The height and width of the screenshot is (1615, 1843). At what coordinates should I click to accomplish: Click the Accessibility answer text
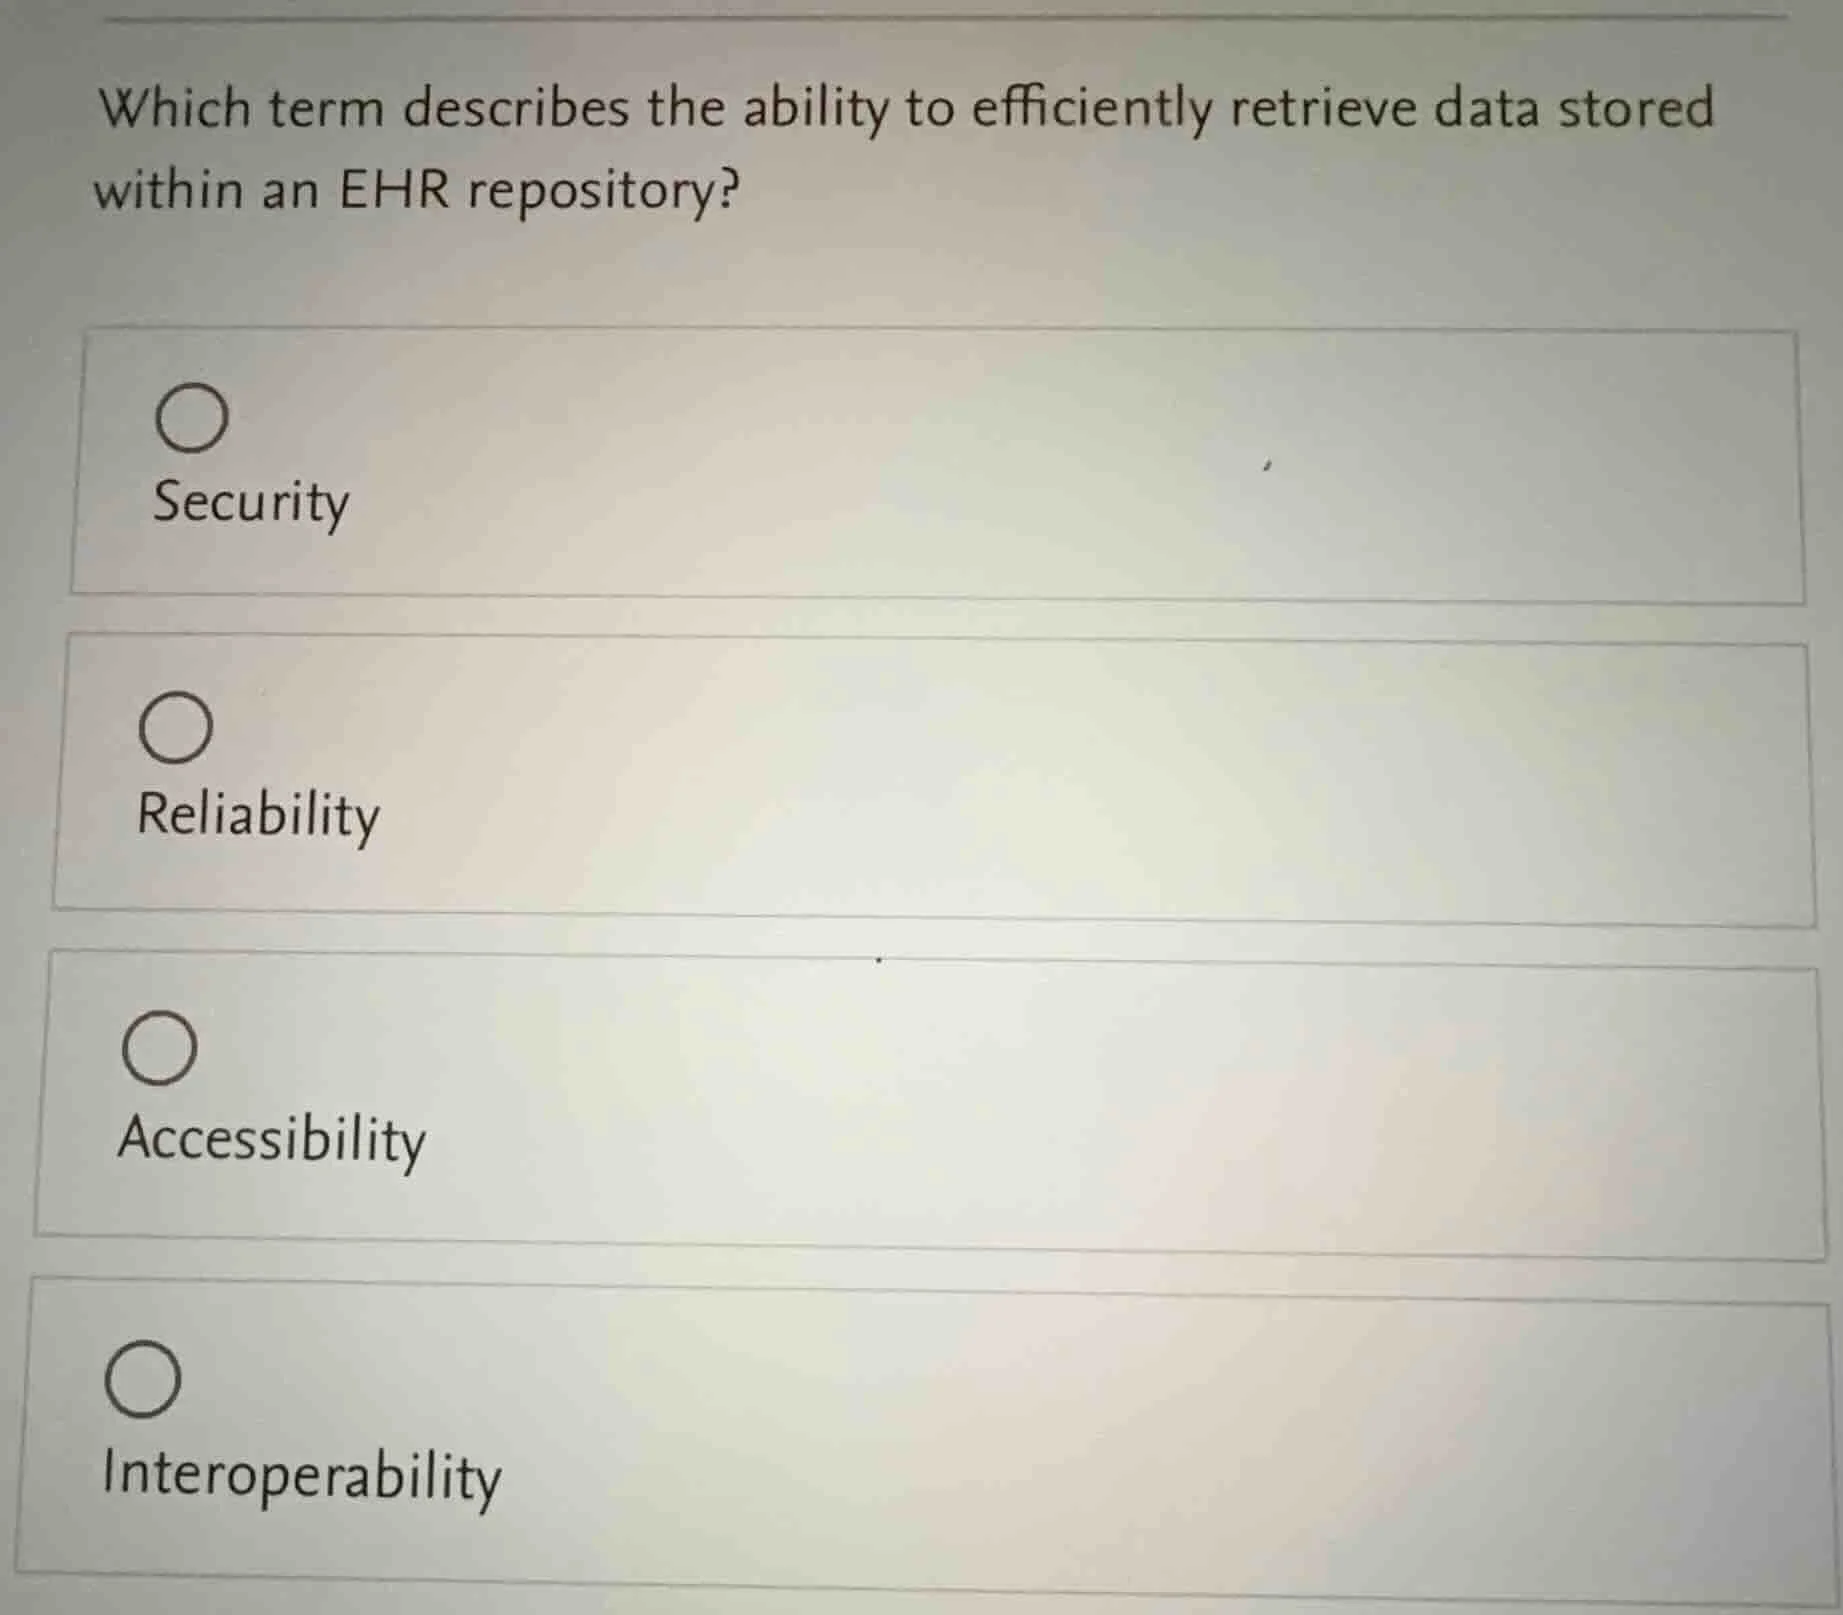[x=272, y=1139]
